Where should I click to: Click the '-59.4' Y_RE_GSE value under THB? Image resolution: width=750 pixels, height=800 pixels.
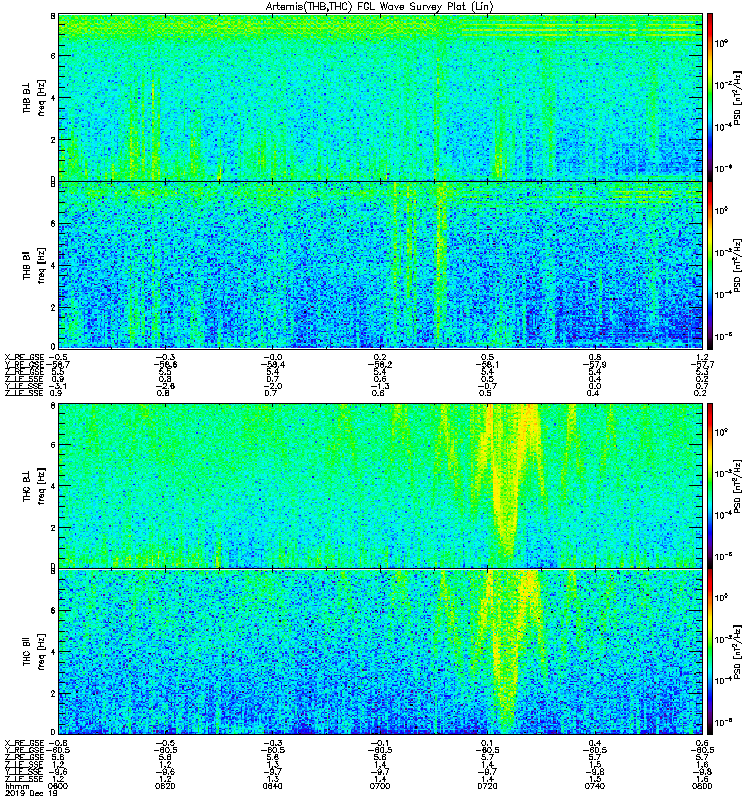[272, 365]
